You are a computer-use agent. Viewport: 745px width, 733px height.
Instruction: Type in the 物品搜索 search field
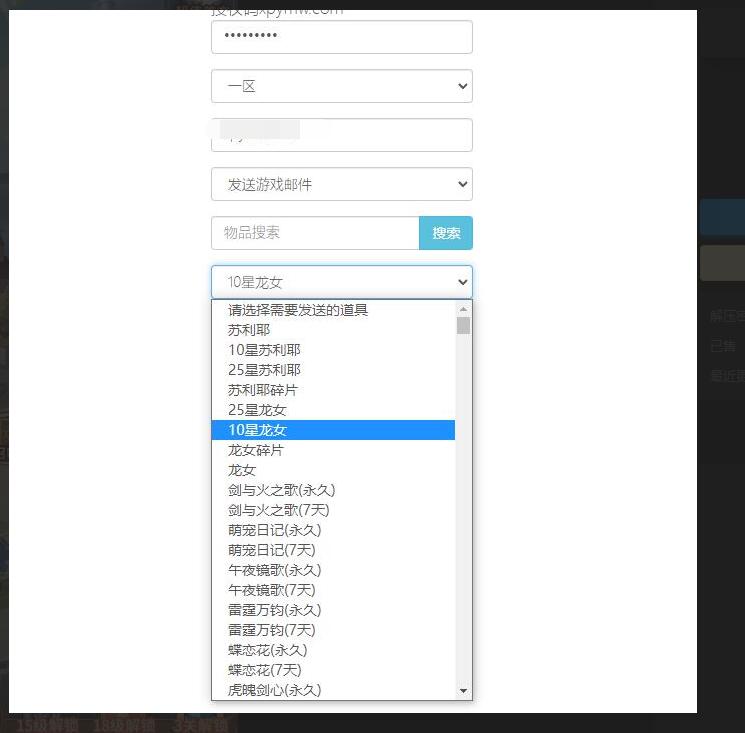315,233
